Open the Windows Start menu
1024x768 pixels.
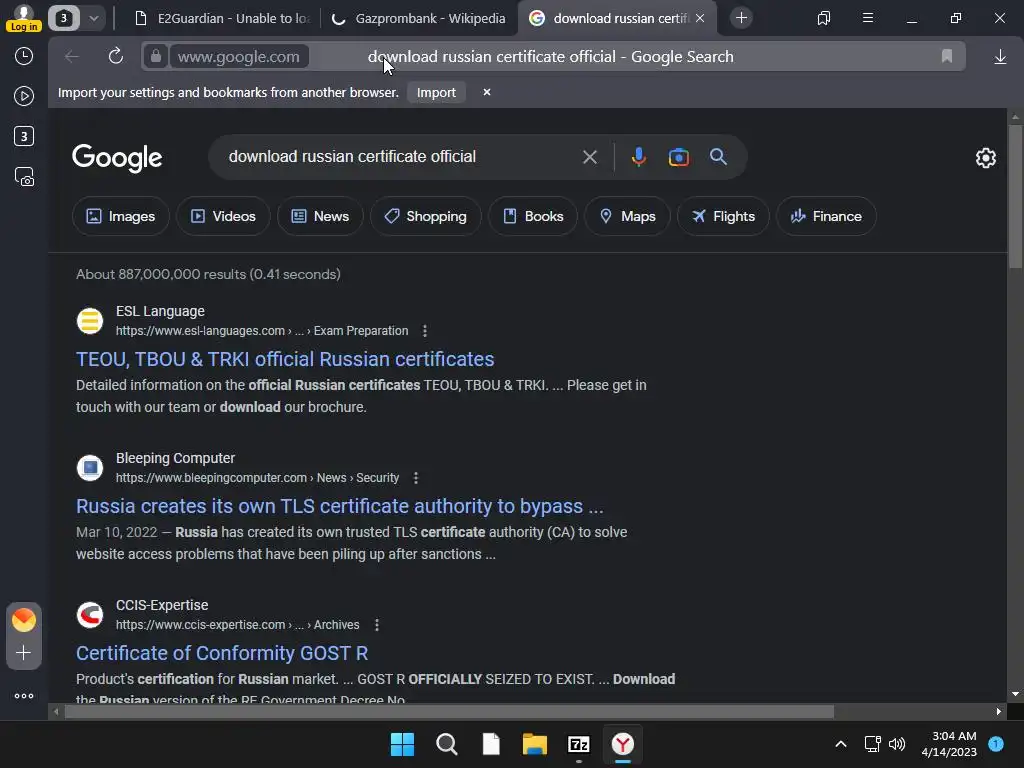[x=402, y=744]
